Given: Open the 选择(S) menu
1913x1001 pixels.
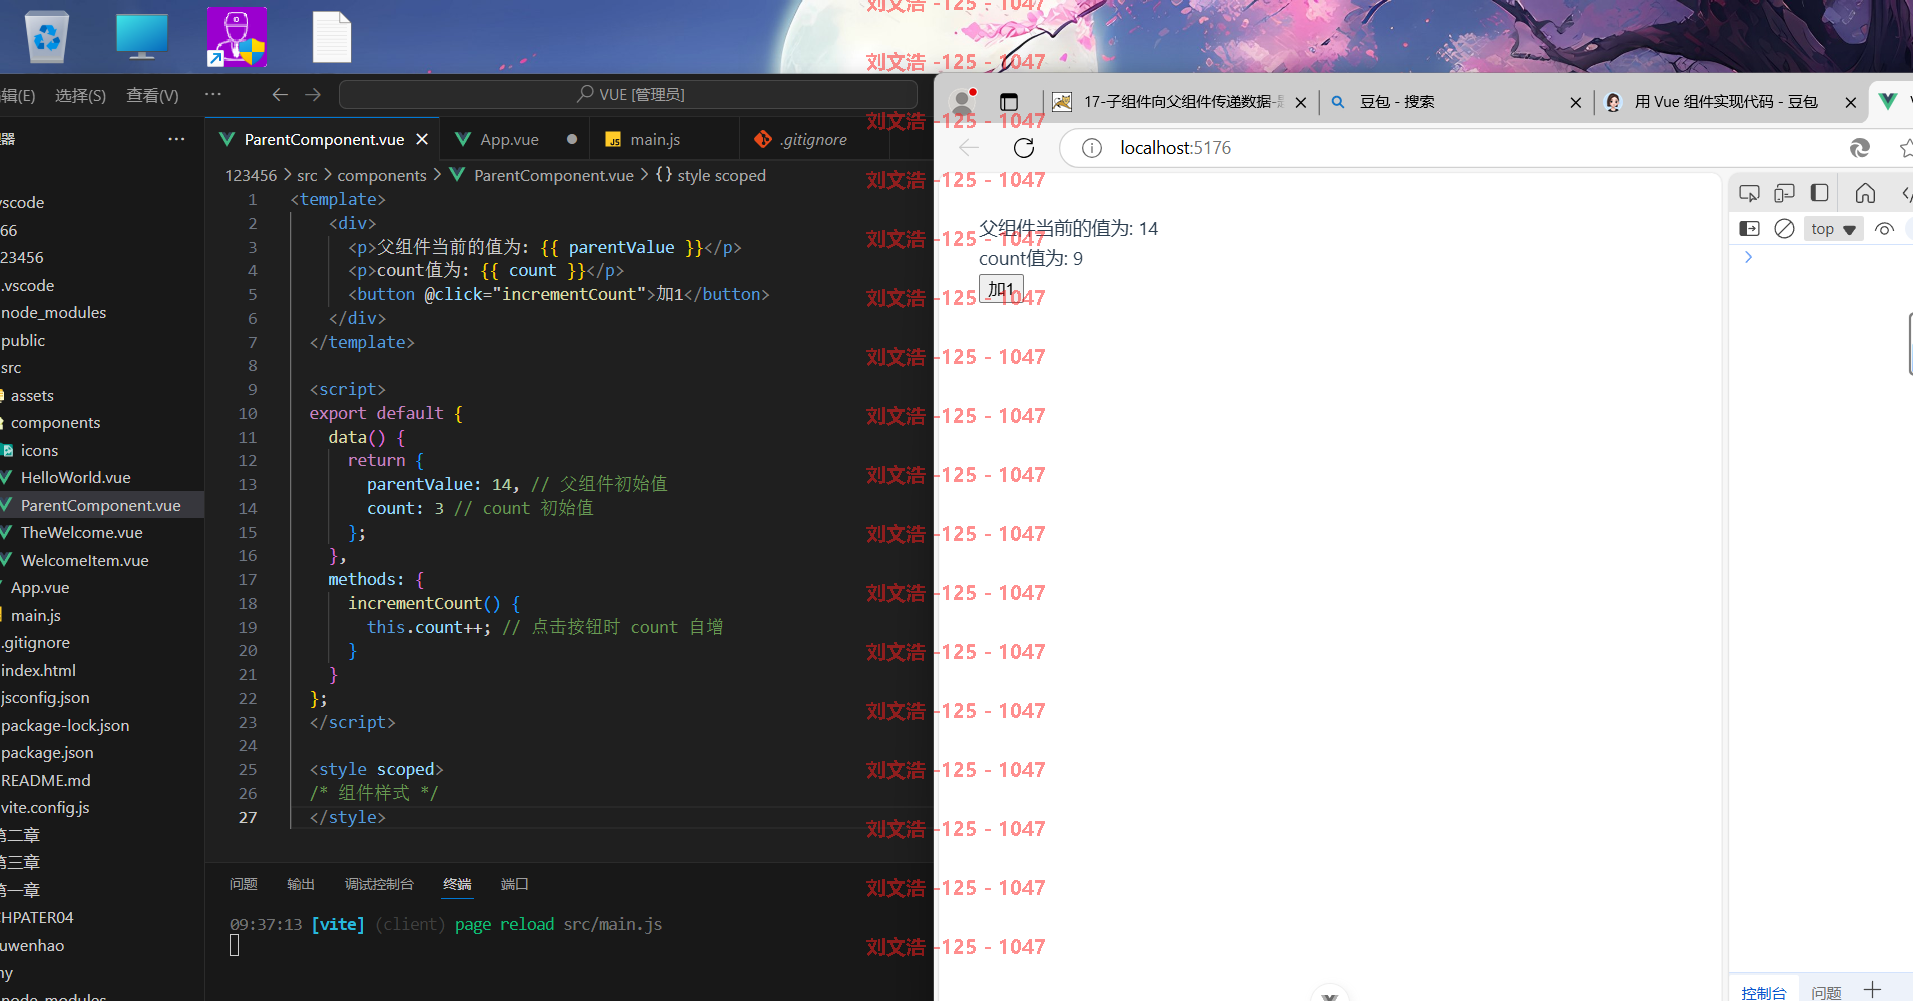Looking at the screenshot, I should (80, 95).
